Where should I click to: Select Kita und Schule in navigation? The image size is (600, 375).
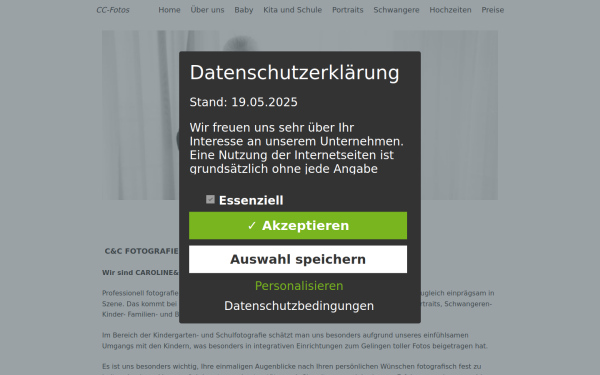pos(292,10)
